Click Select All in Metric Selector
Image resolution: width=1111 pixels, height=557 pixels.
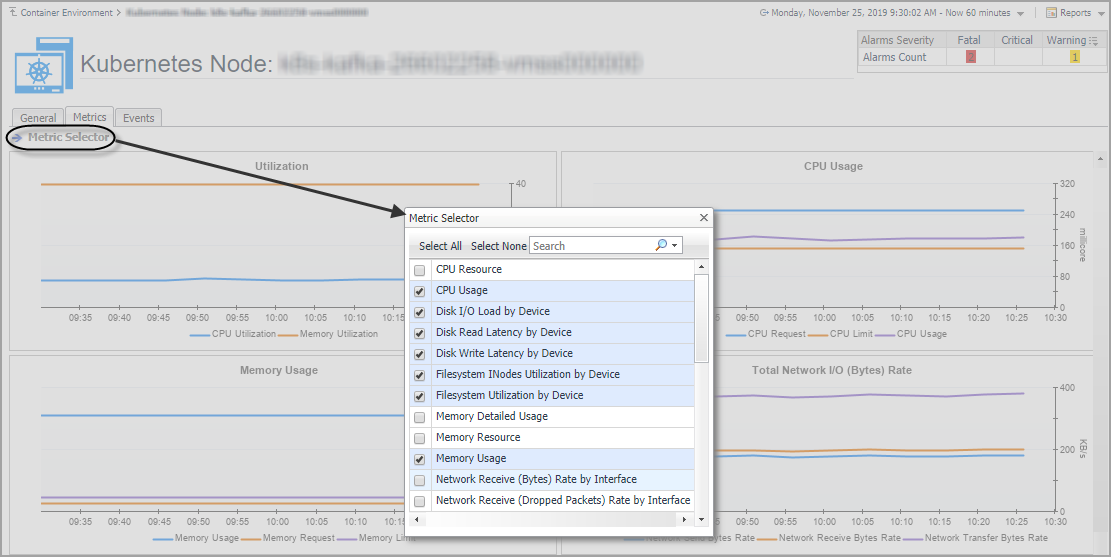pos(440,246)
